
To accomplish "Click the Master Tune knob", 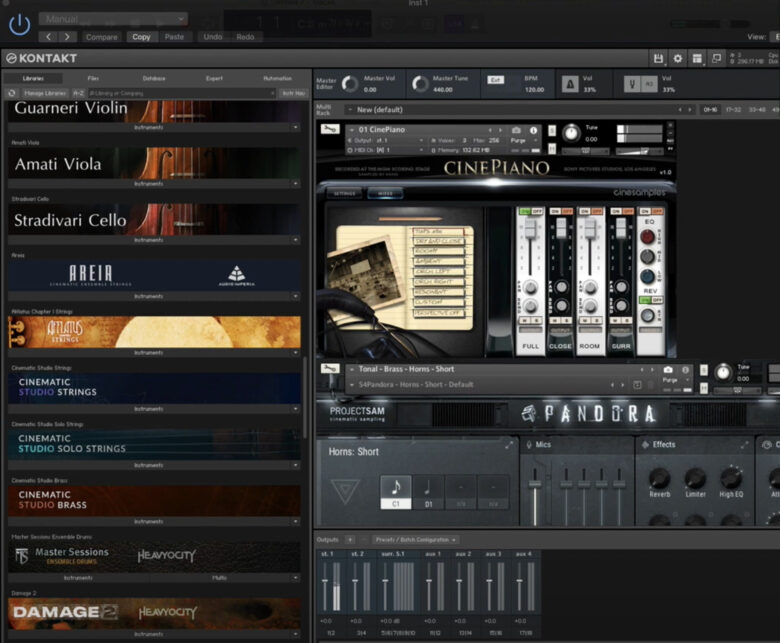I will tap(420, 84).
